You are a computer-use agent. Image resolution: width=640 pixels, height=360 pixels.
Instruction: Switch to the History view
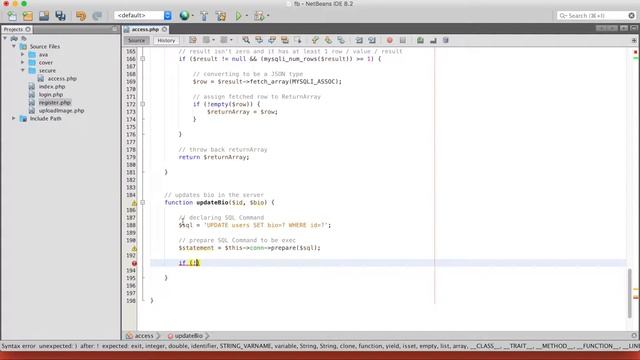point(166,40)
